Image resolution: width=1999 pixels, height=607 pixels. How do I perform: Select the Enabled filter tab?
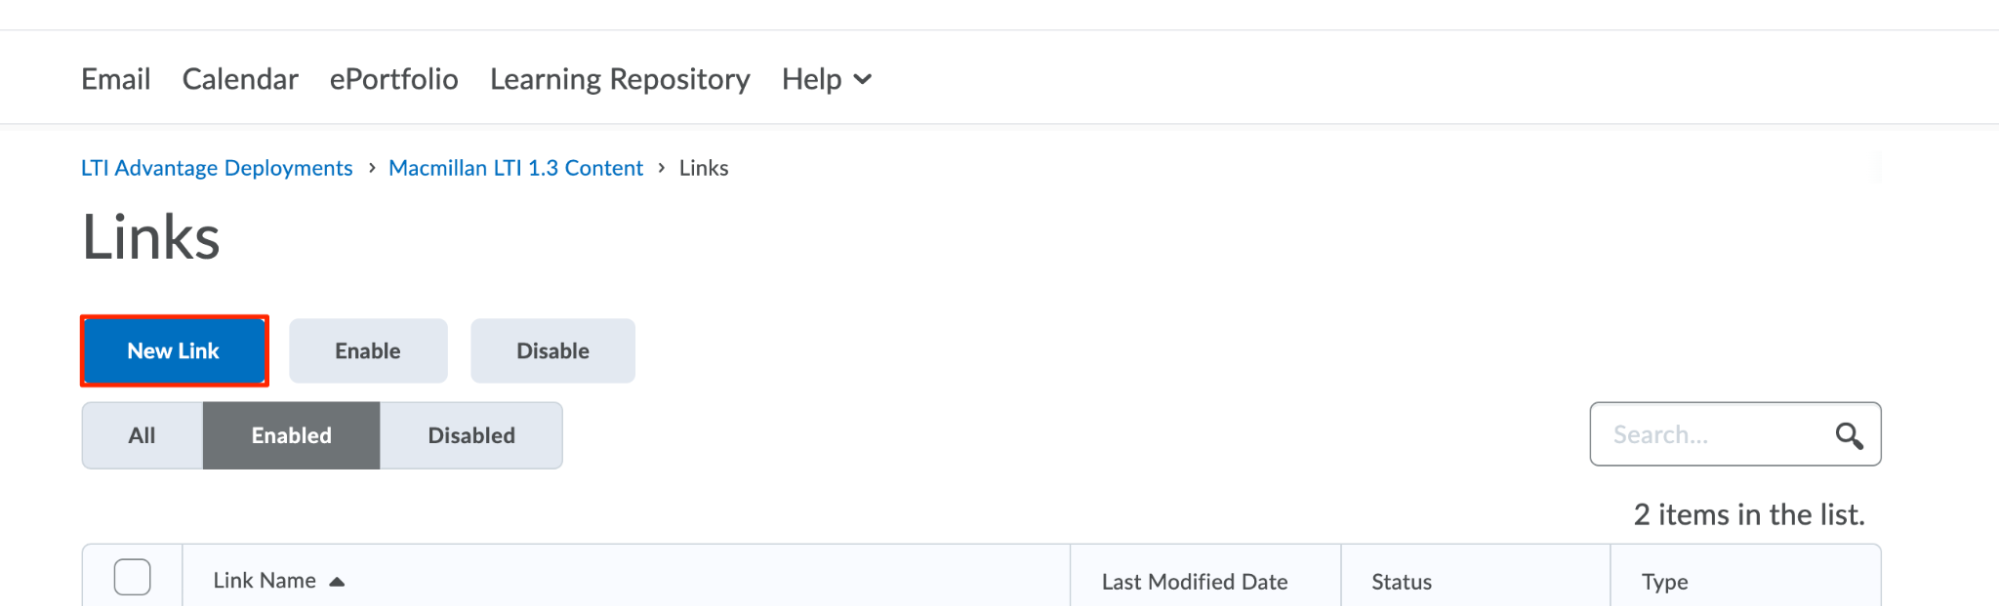pos(291,436)
